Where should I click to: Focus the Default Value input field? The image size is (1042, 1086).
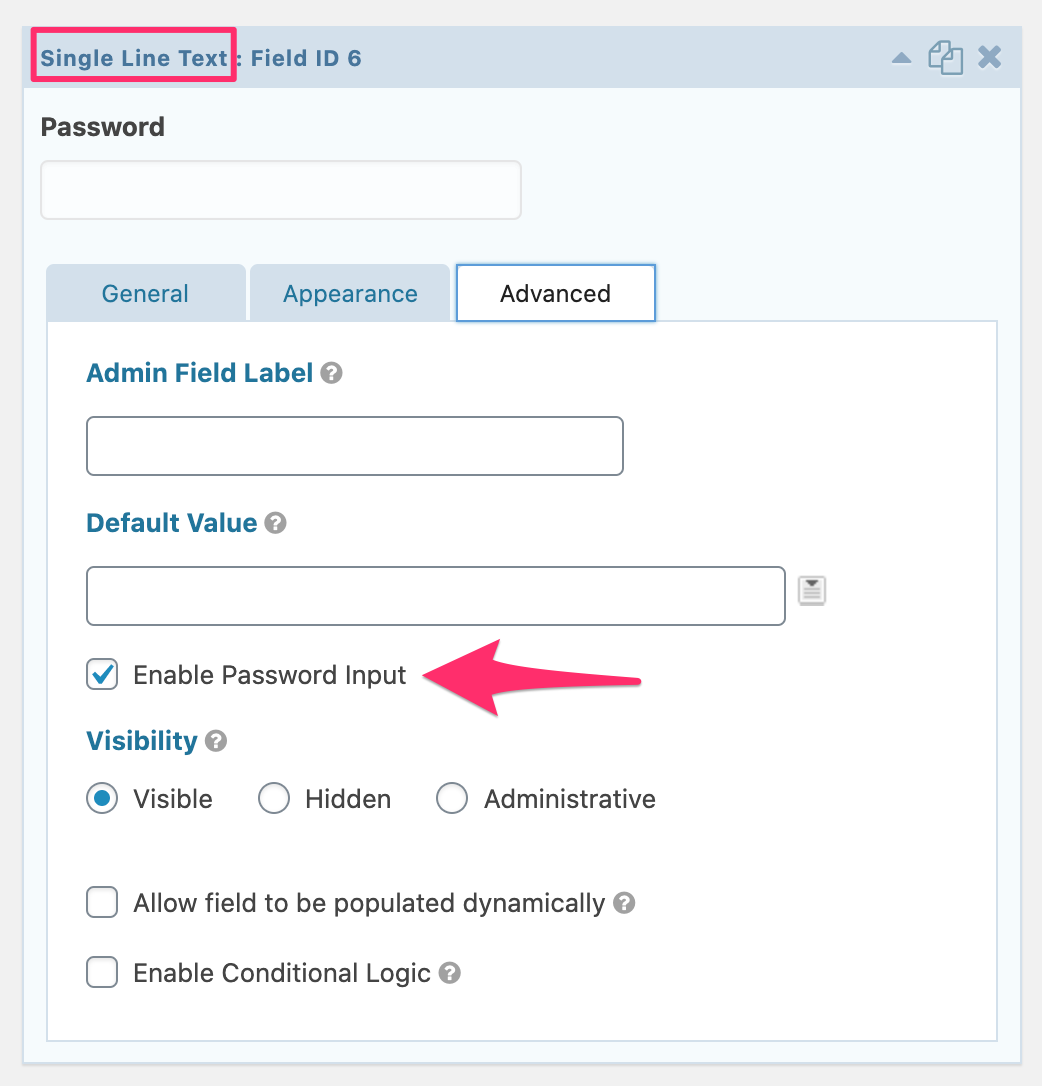435,596
